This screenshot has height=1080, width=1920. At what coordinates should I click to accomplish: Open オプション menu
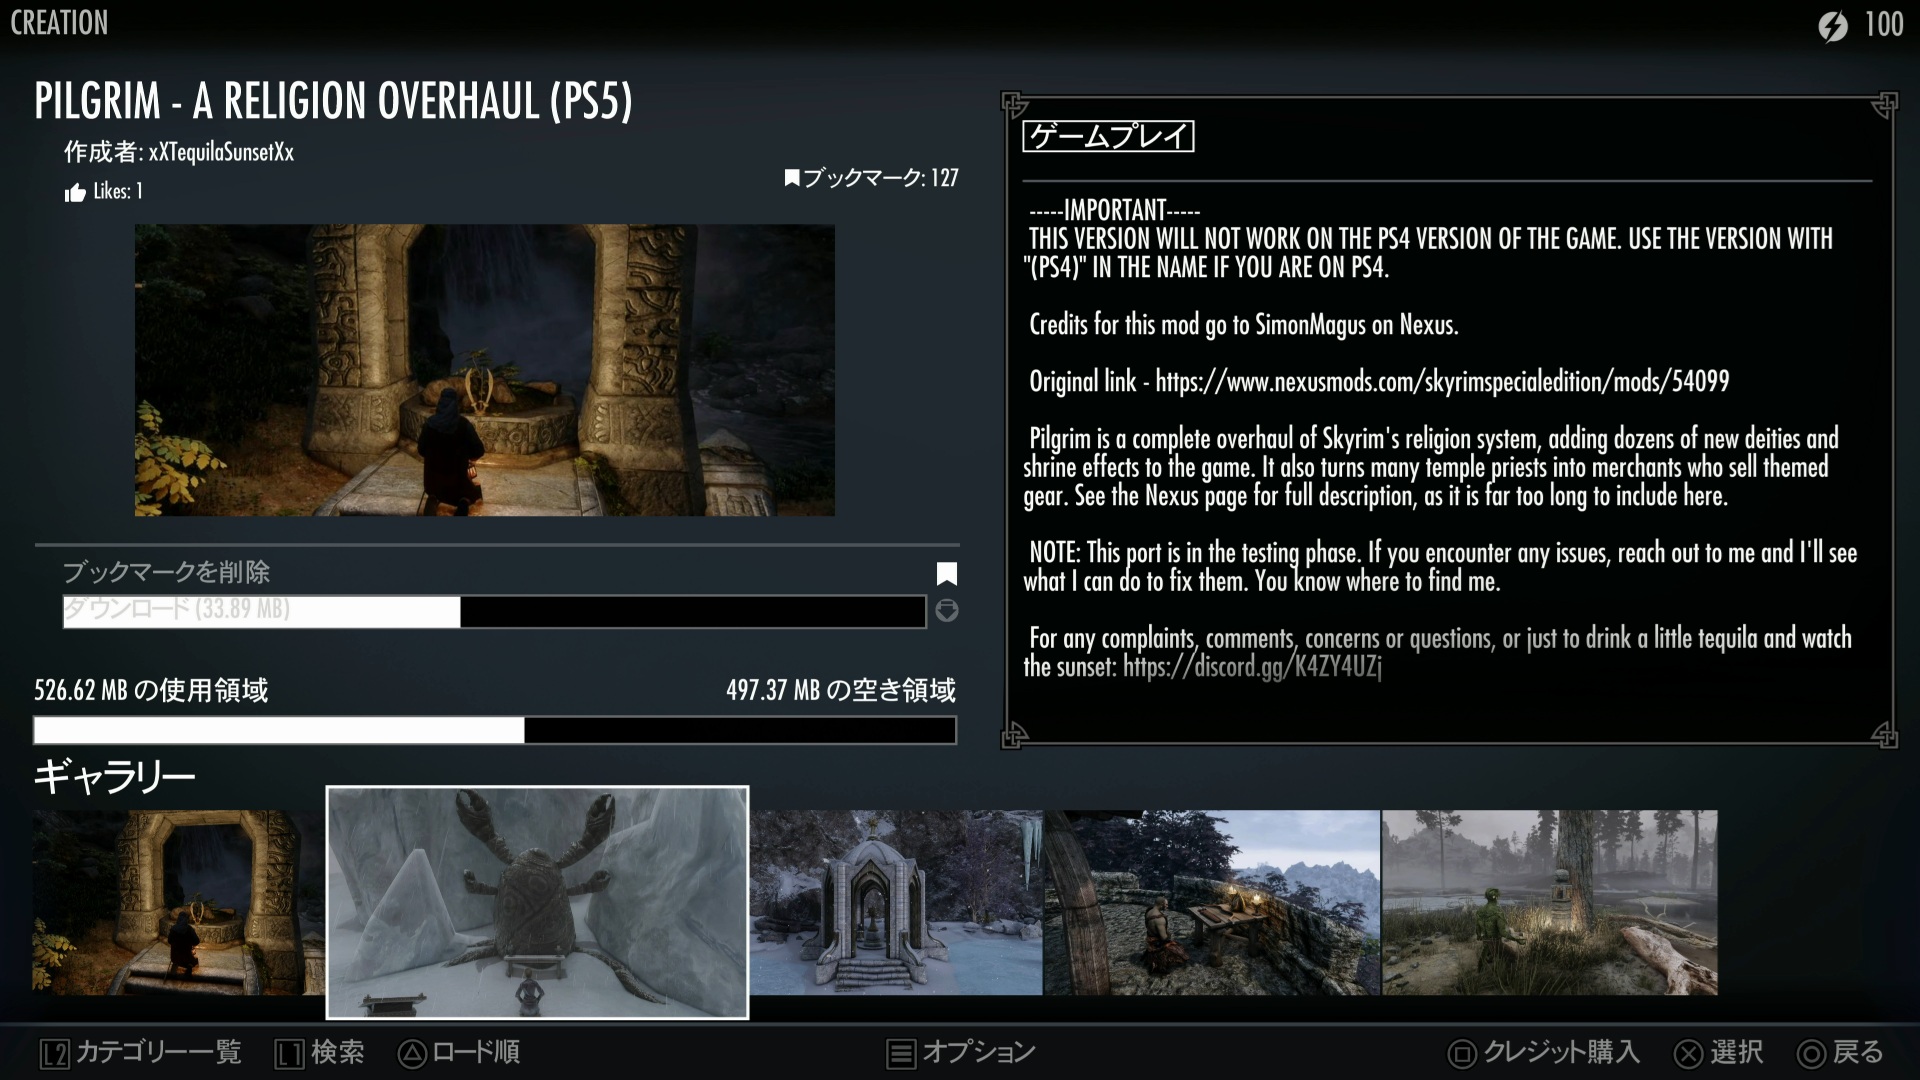pyautogui.click(x=979, y=1052)
